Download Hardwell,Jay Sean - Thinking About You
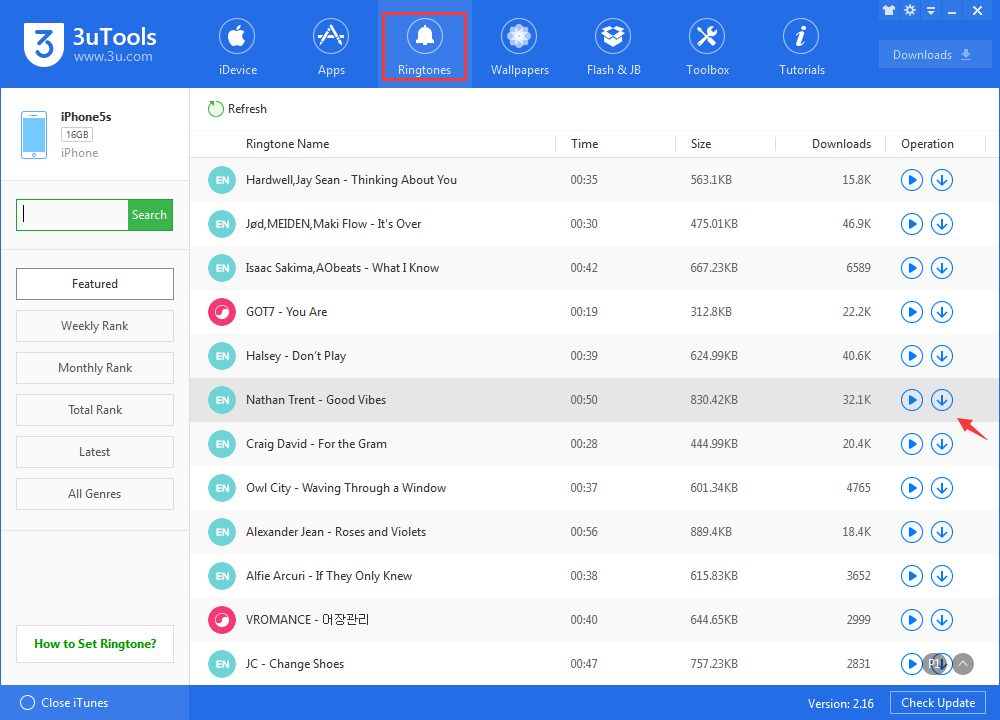The image size is (1000, 720). [942, 180]
